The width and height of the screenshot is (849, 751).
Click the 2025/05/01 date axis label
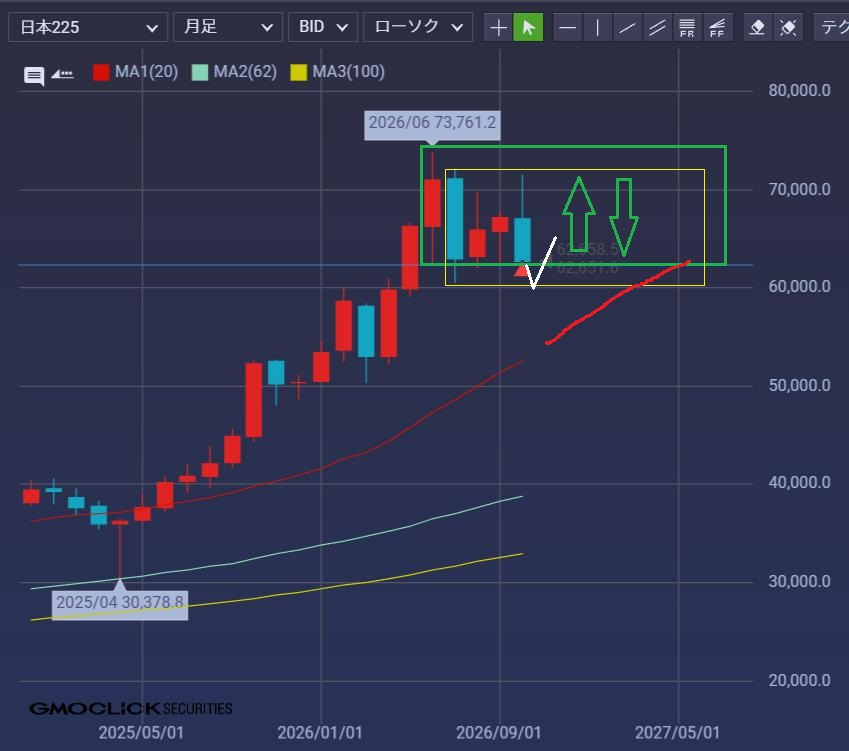click(141, 733)
